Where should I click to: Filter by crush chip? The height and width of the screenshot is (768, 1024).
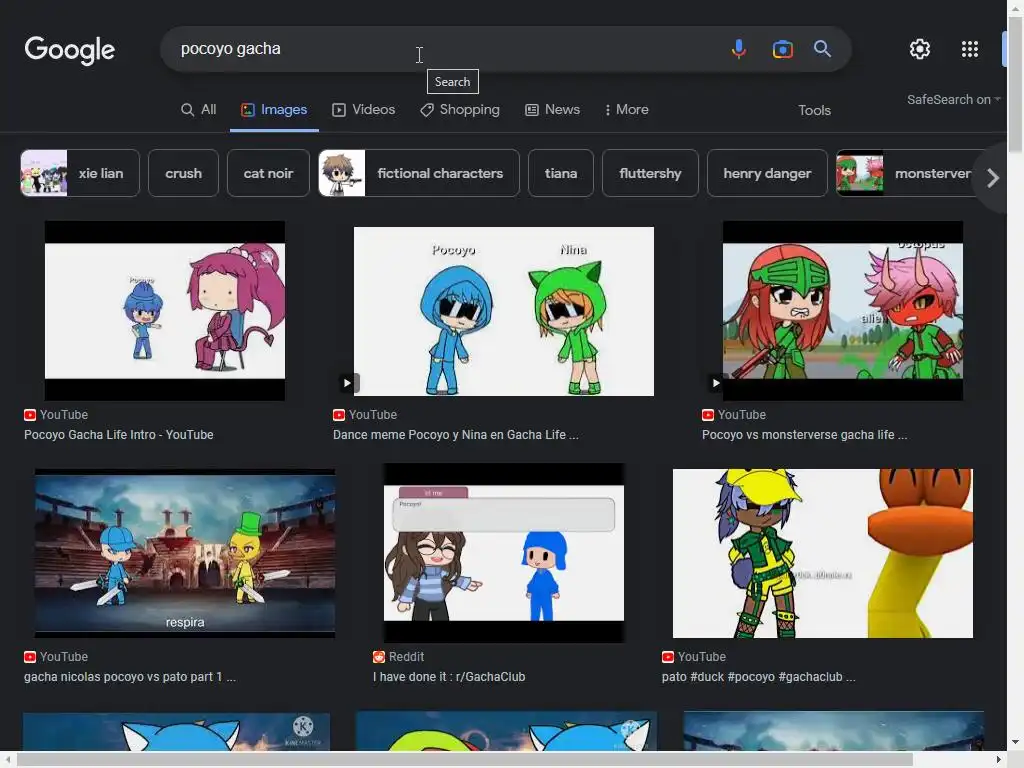[x=184, y=173]
